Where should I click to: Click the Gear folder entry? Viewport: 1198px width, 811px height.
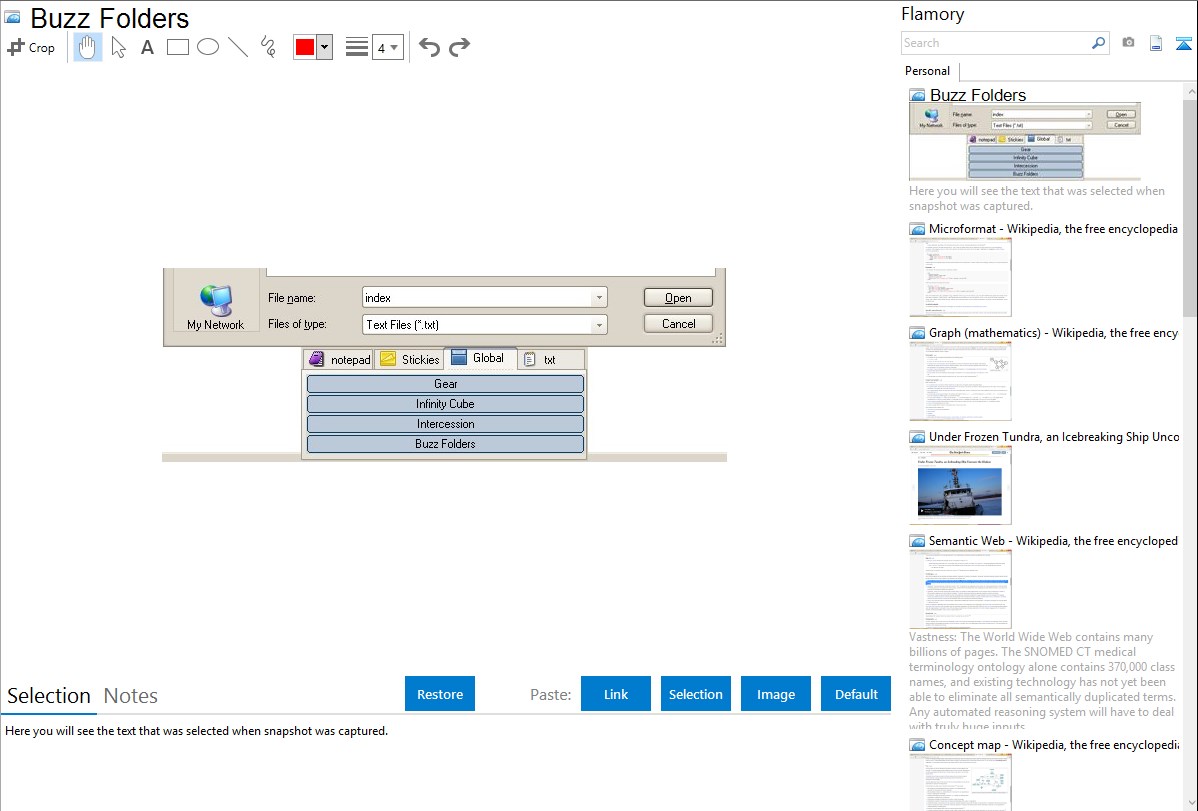(x=445, y=384)
